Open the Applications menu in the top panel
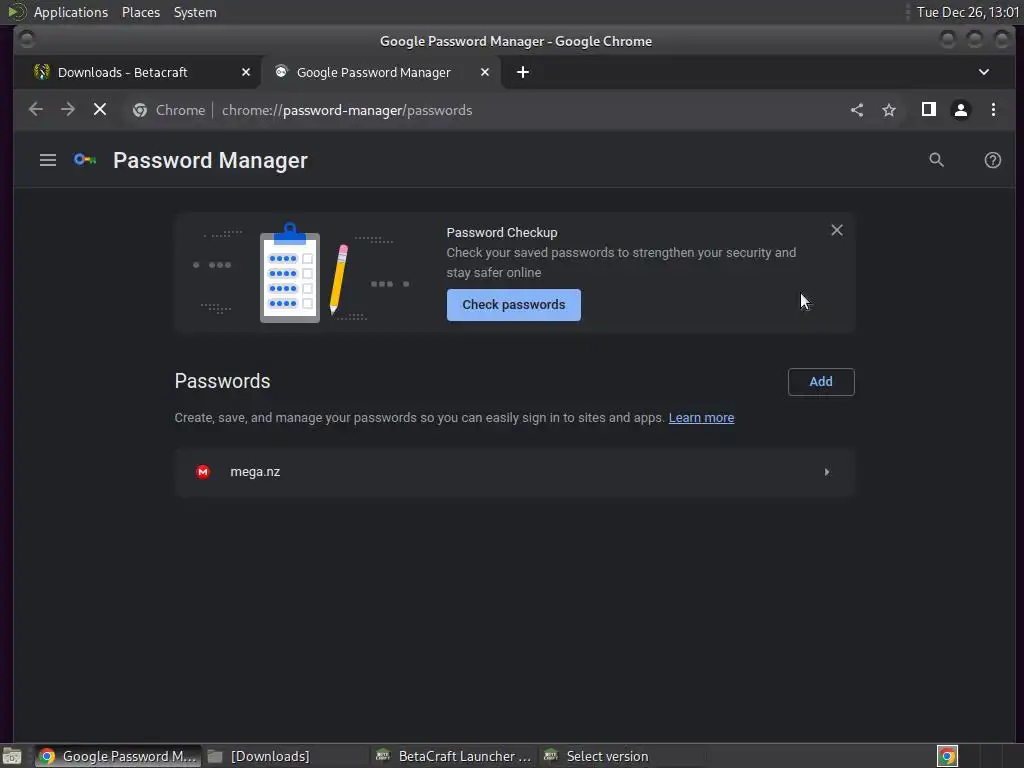This screenshot has width=1024, height=768. click(71, 12)
